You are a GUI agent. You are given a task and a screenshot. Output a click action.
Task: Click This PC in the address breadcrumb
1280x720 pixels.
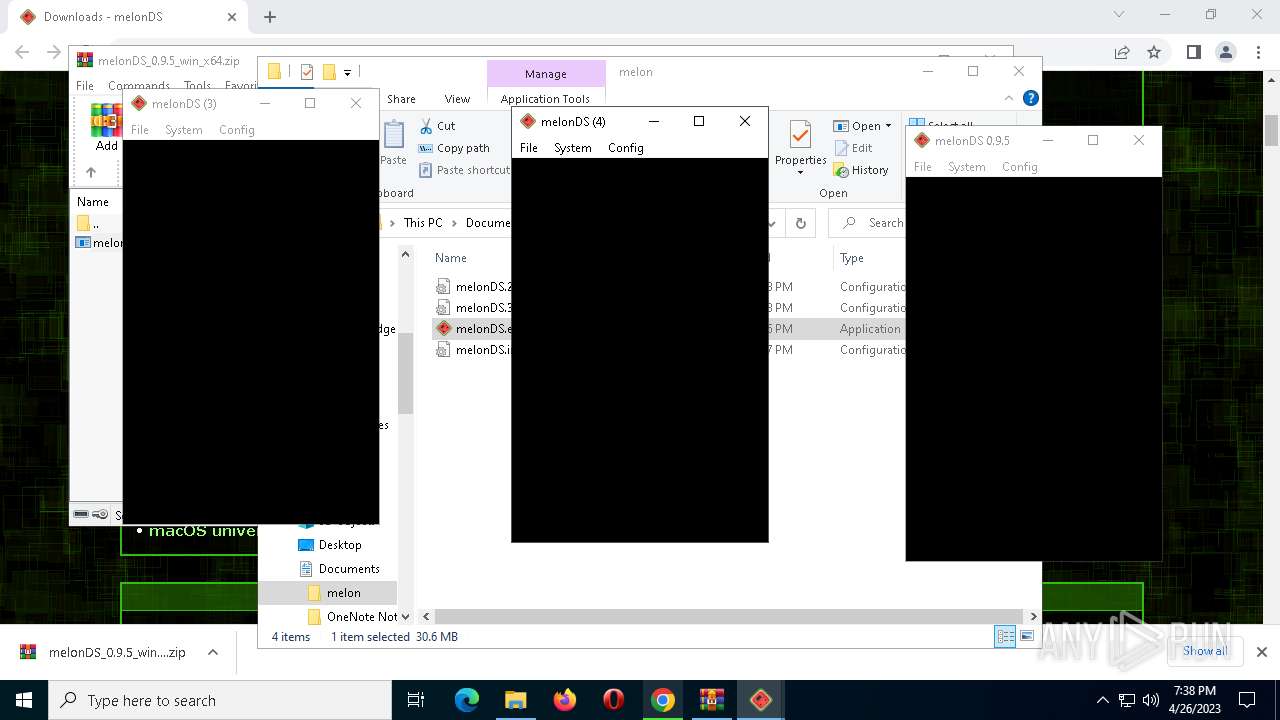[423, 223]
